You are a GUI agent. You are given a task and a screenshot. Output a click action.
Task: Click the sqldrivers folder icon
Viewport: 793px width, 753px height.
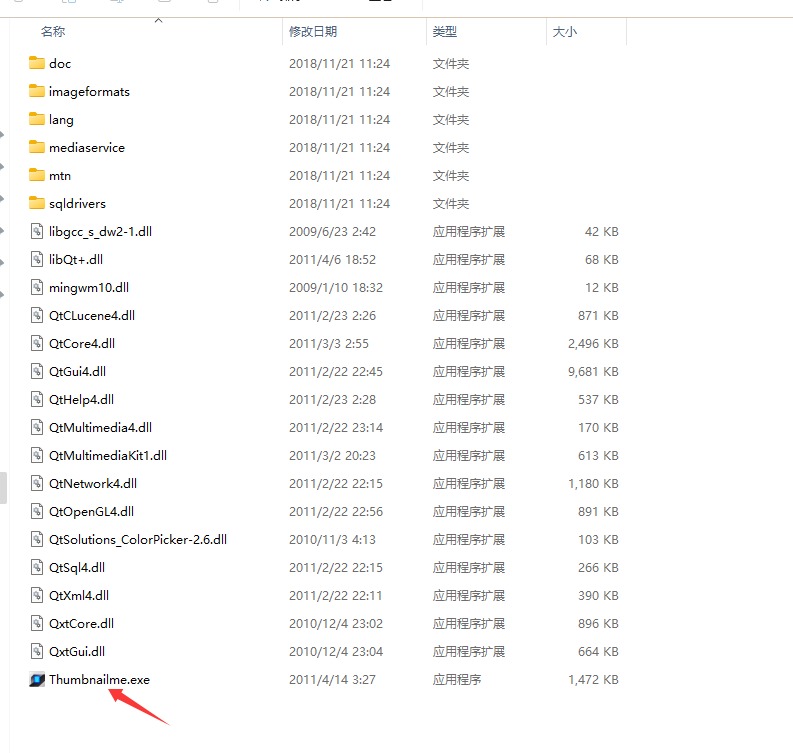[x=36, y=203]
